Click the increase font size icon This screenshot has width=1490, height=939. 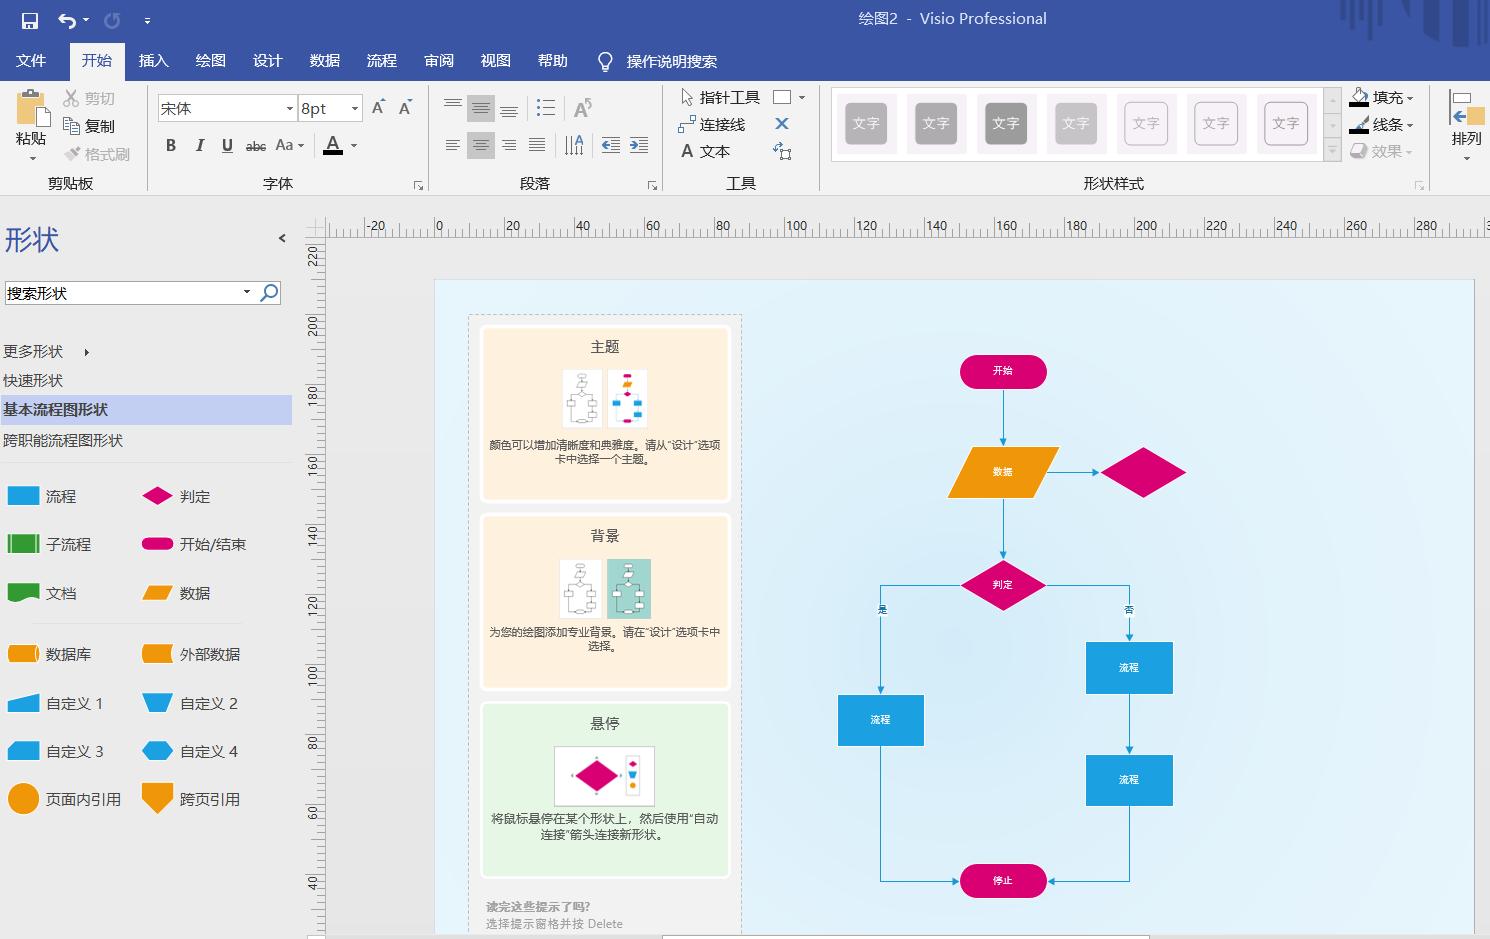pos(378,108)
